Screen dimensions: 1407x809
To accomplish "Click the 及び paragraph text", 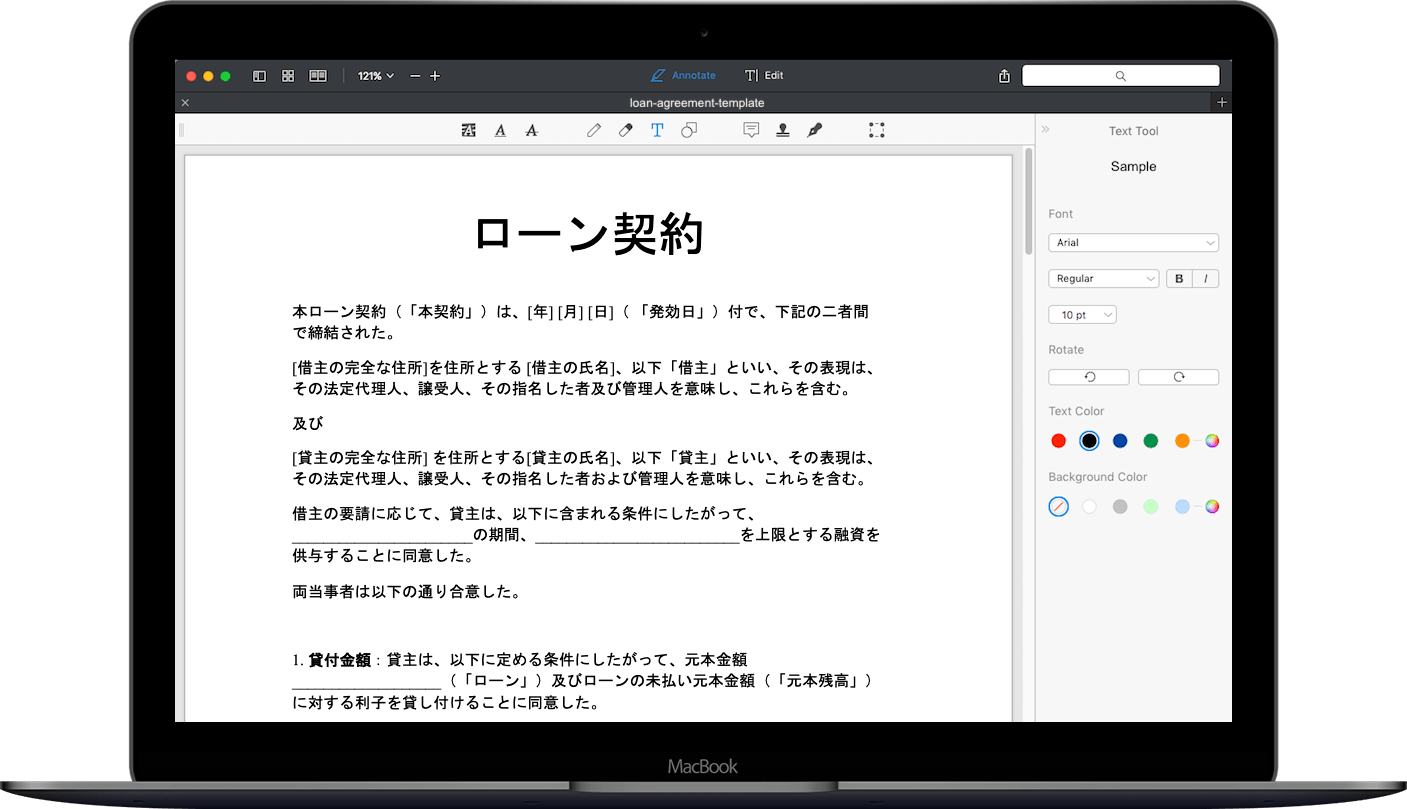I will (x=308, y=423).
